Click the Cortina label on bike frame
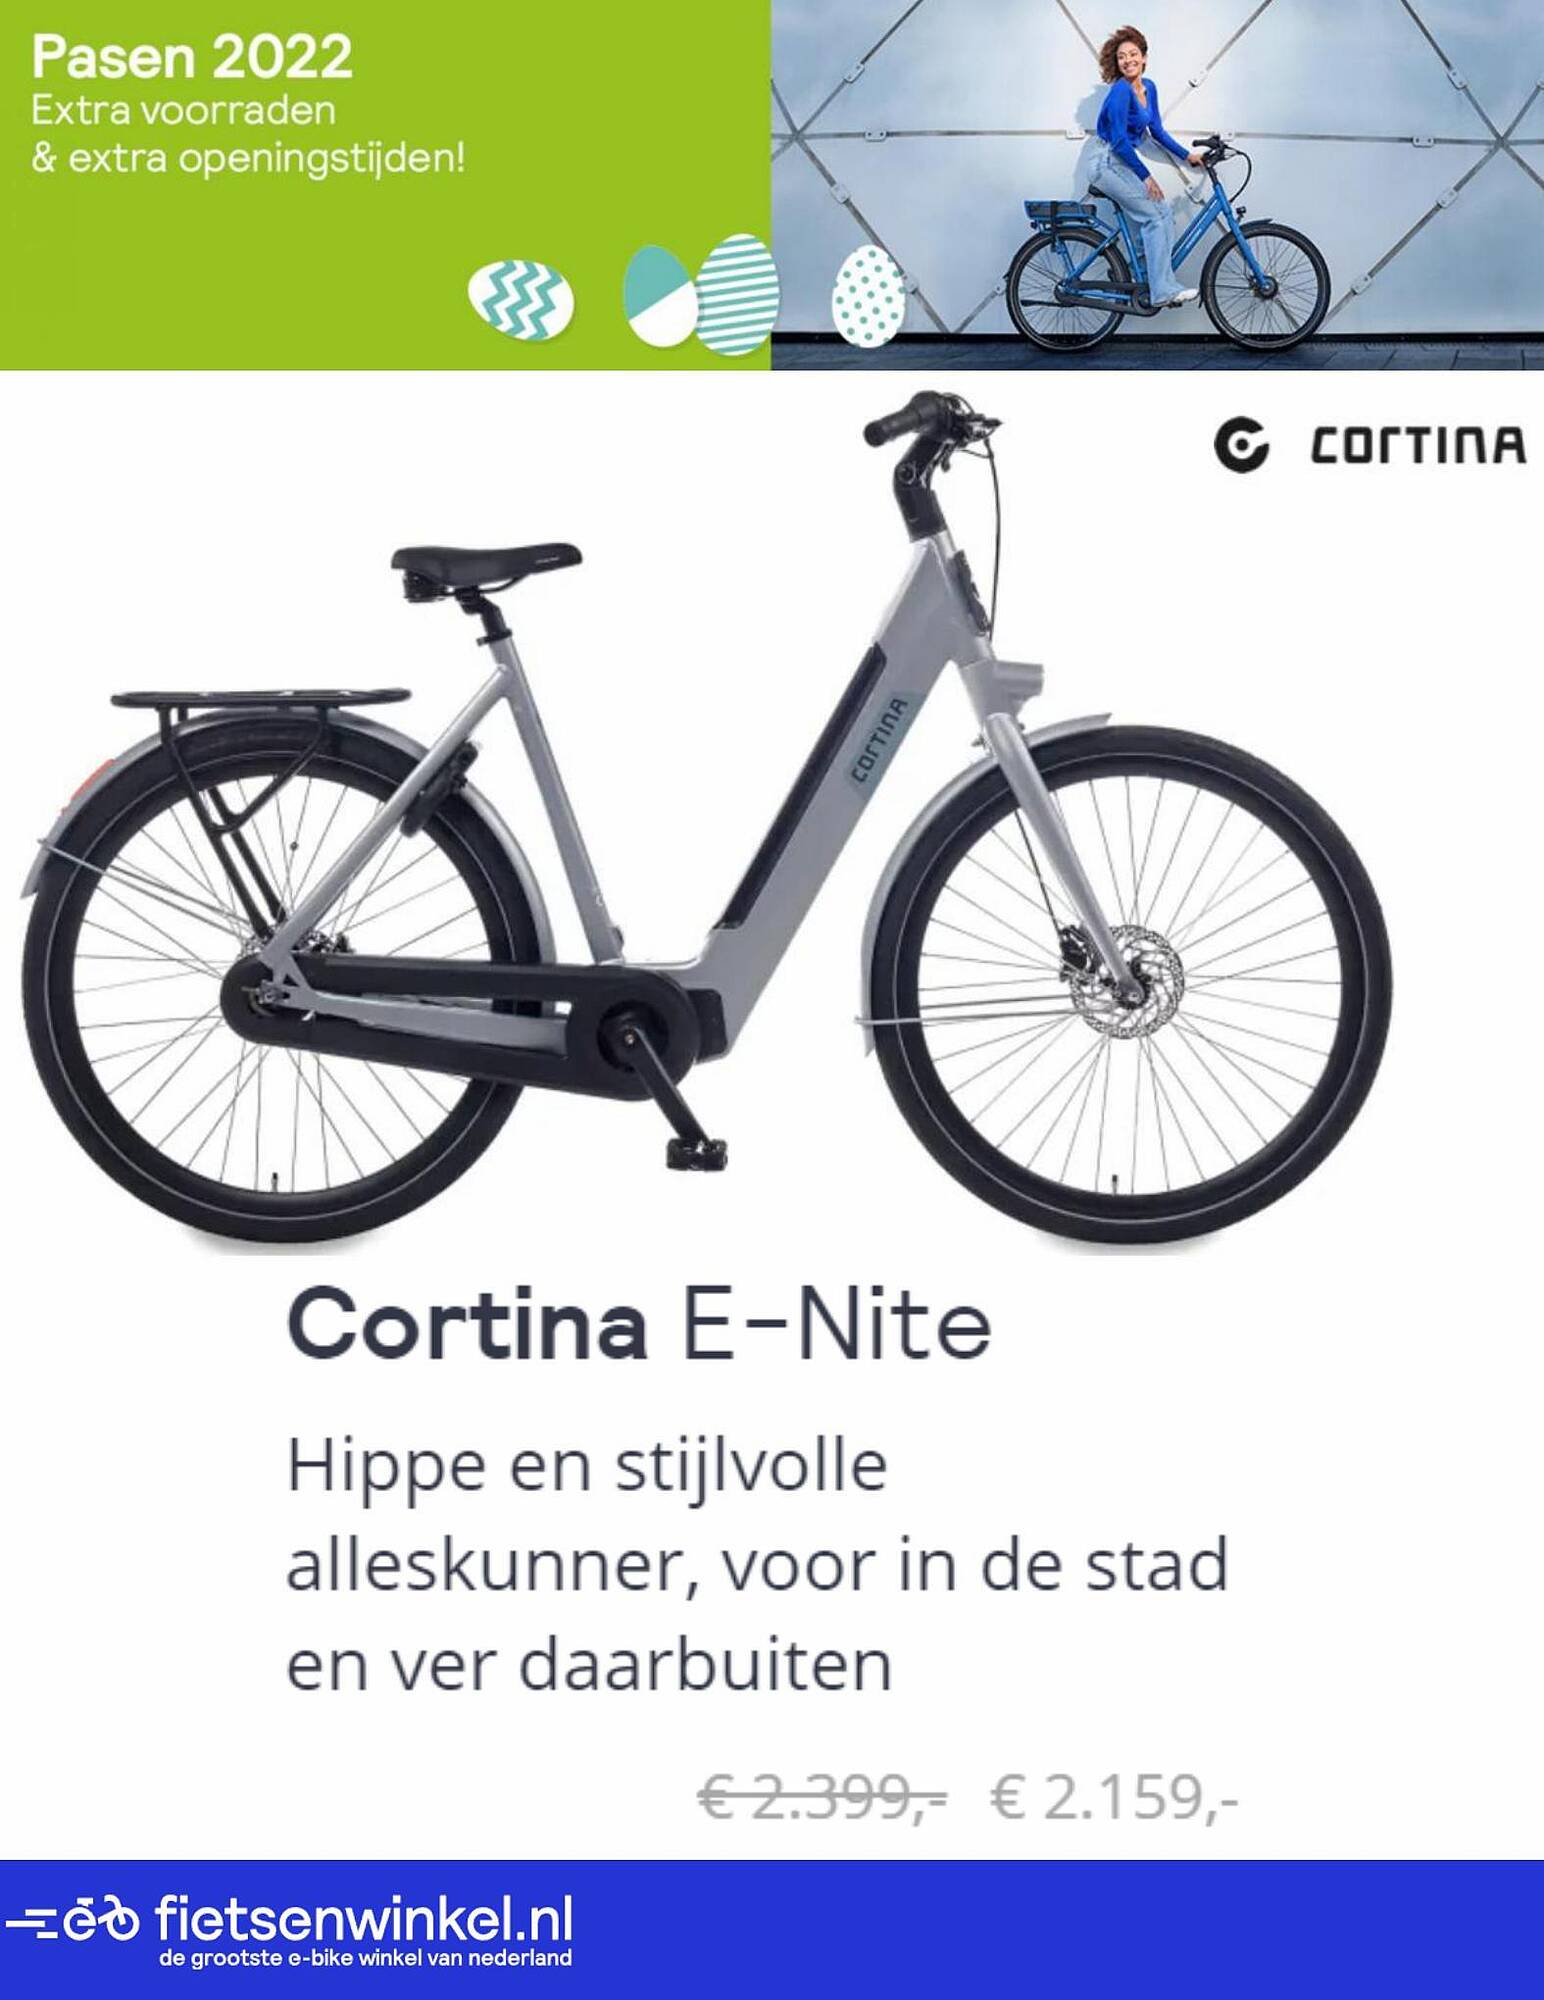1544x2000 pixels. pyautogui.click(x=877, y=741)
